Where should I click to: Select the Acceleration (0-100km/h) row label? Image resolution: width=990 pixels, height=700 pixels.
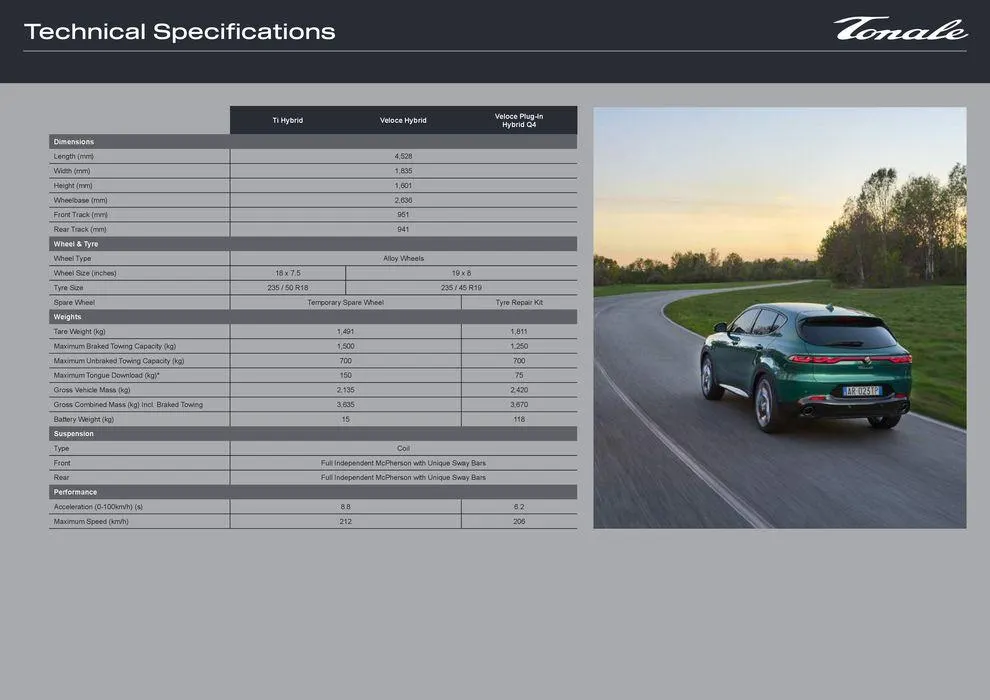98,507
